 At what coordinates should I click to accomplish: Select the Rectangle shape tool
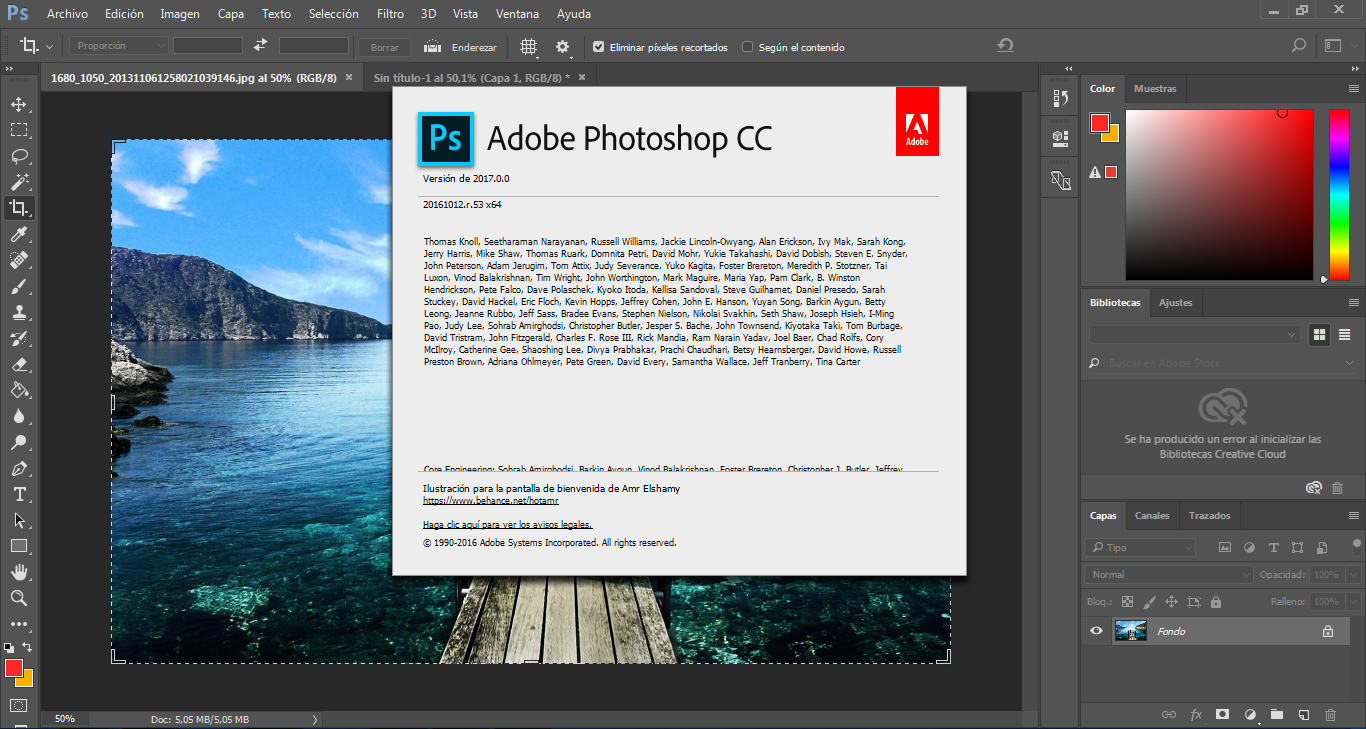(x=18, y=546)
